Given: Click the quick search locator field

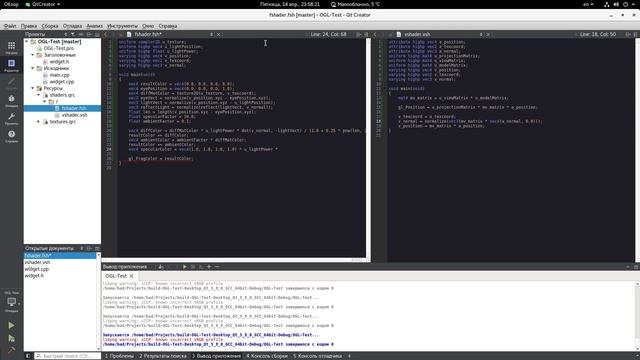Looking at the screenshot, I should (x=67, y=356).
